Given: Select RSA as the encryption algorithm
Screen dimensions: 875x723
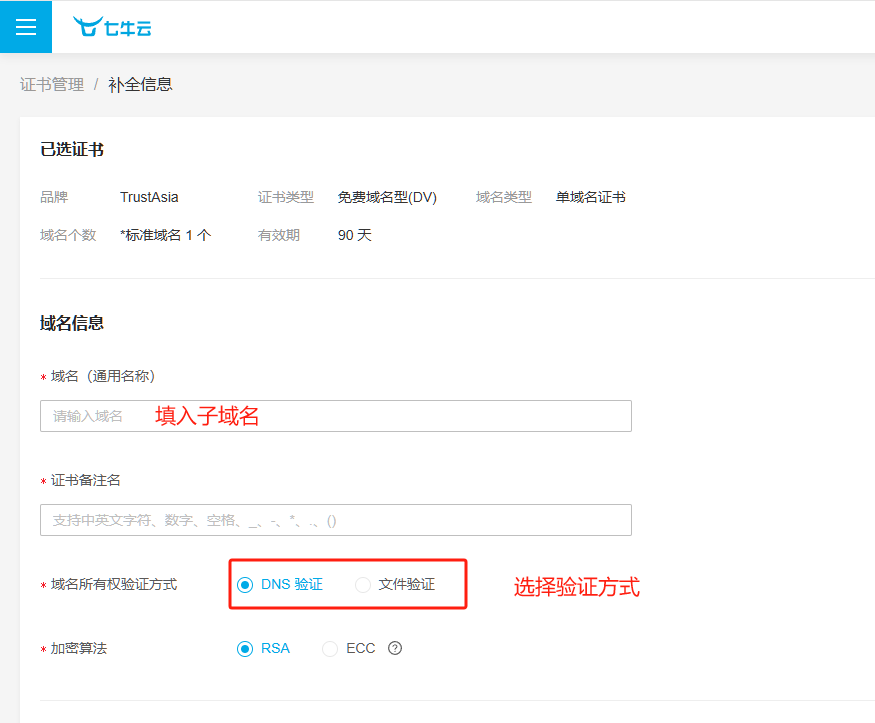Looking at the screenshot, I should [245, 649].
